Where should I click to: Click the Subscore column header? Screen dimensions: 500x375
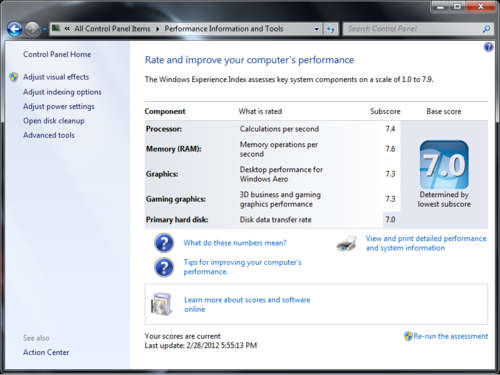[x=385, y=111]
